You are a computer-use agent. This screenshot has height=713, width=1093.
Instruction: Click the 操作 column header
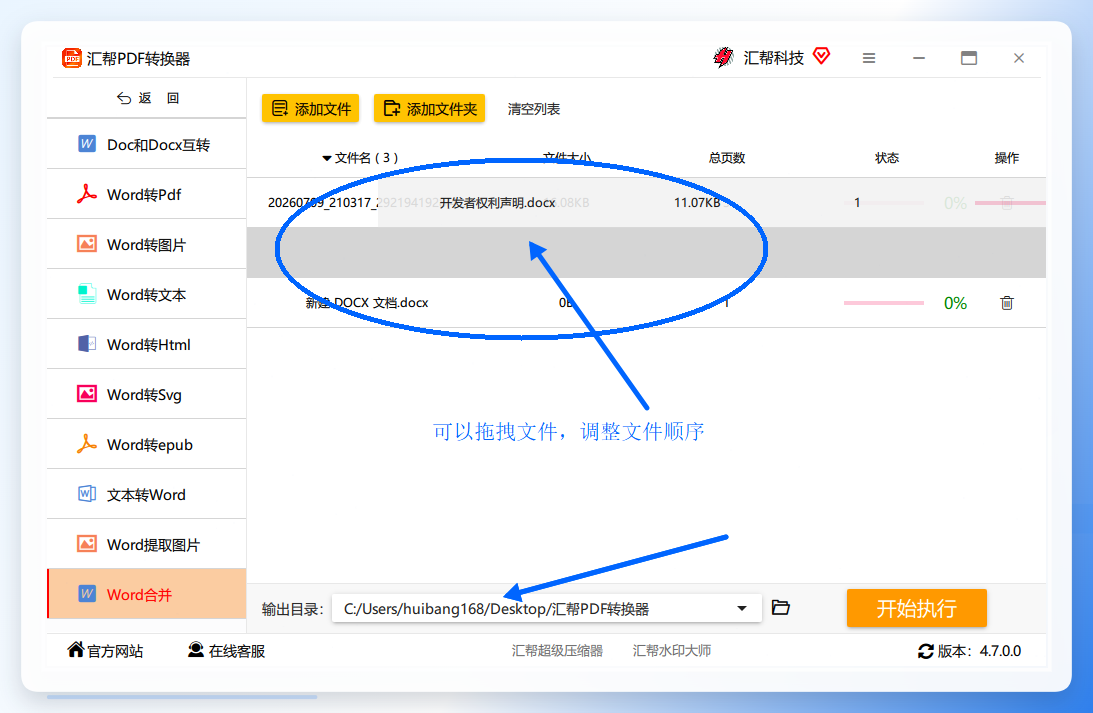(1007, 158)
